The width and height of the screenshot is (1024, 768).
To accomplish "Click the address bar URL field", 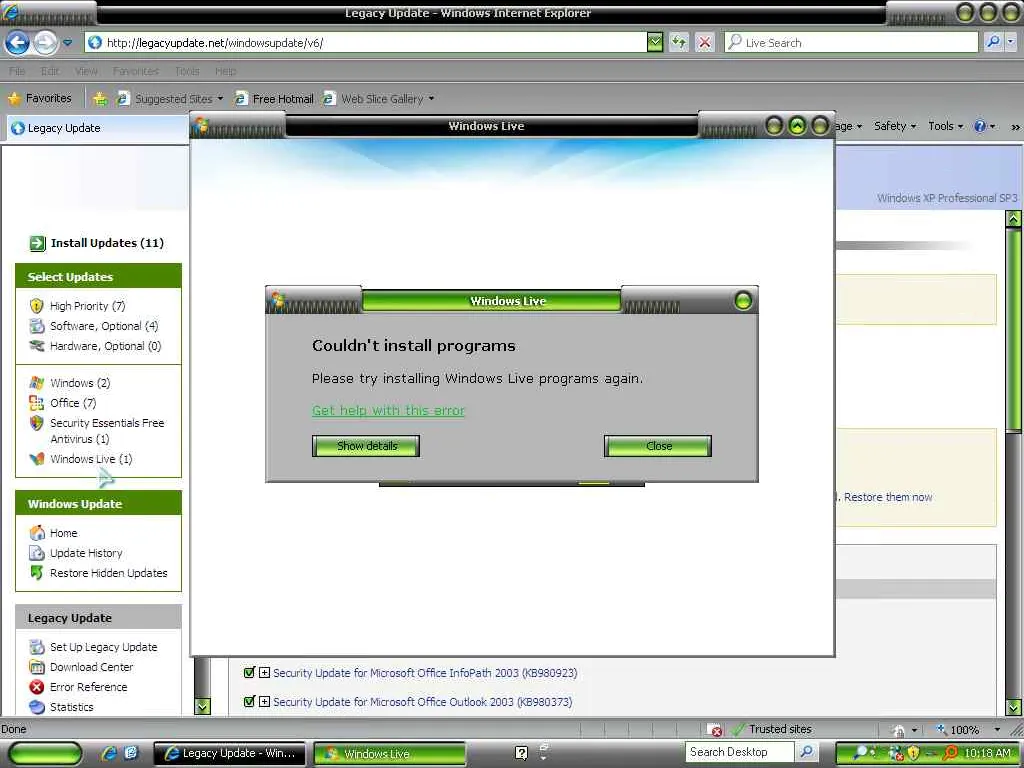I will [366, 43].
